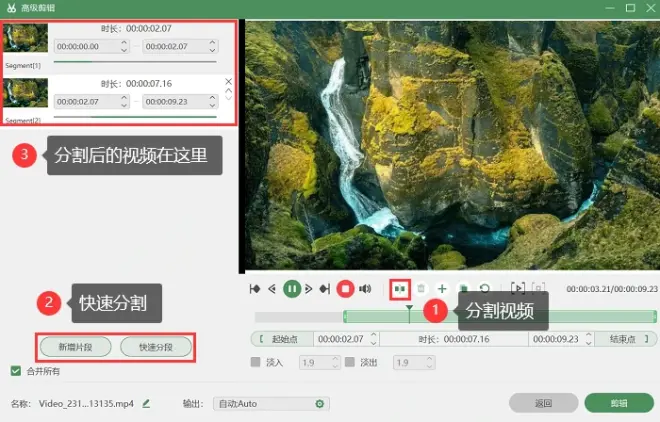Edit the output file name with the pencil icon
660x422 pixels.
tap(146, 403)
